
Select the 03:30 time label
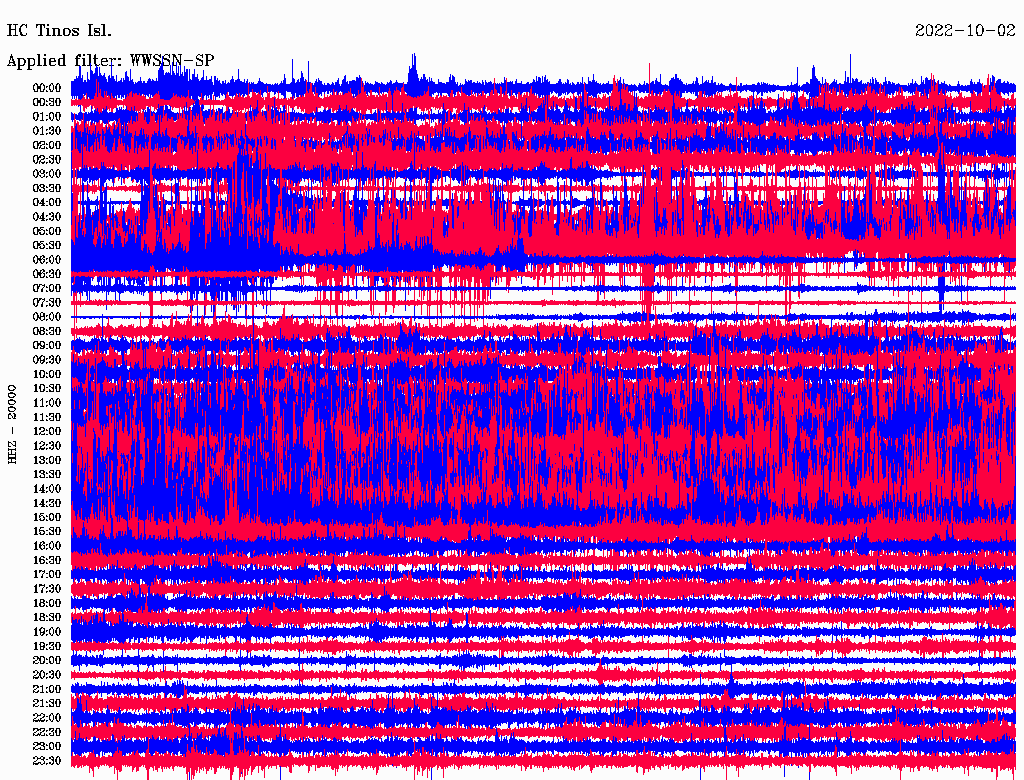point(47,188)
